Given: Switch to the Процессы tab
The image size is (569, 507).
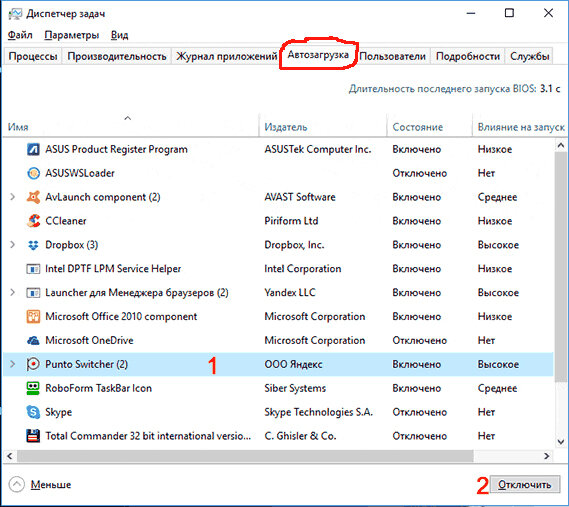Looking at the screenshot, I should point(33,56).
